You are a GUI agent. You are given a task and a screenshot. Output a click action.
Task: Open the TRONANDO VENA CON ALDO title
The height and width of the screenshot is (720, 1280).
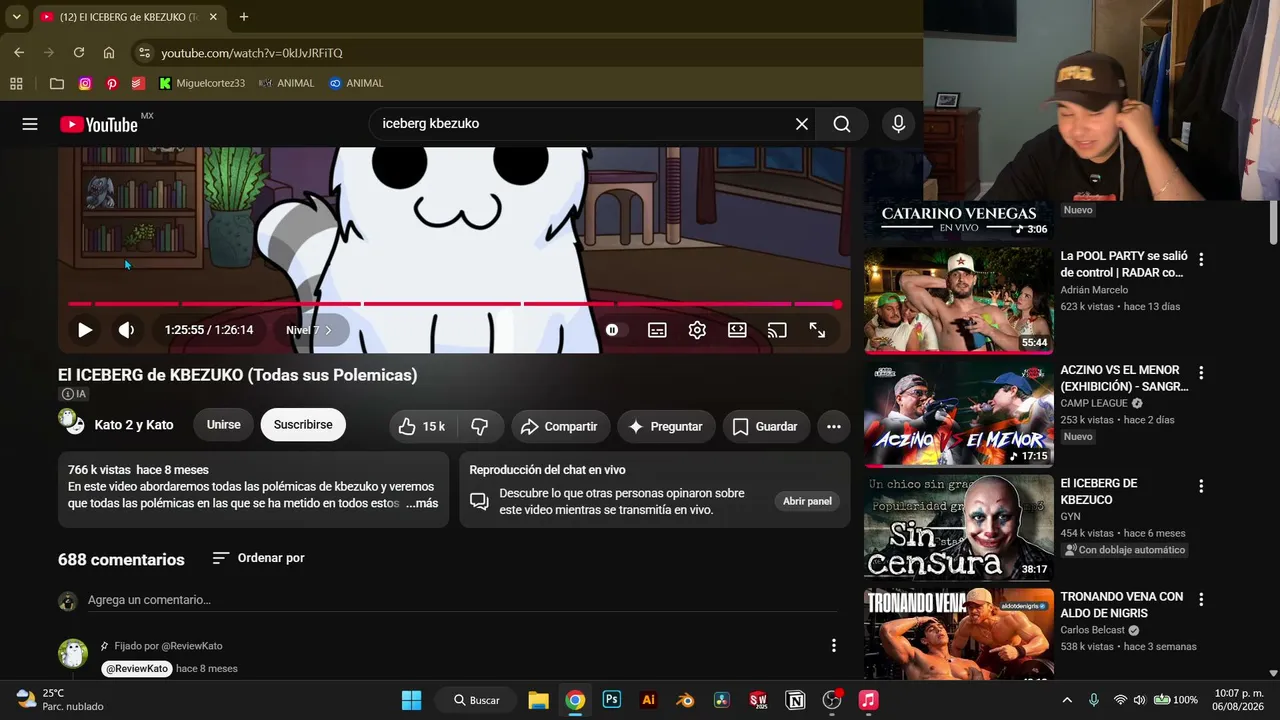click(x=1122, y=605)
